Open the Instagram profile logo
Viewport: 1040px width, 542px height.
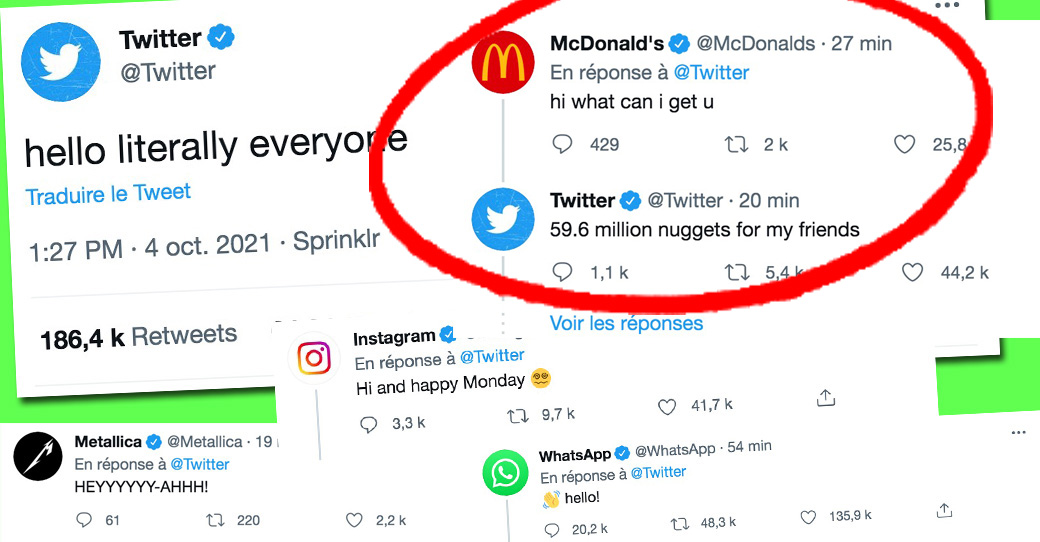314,358
